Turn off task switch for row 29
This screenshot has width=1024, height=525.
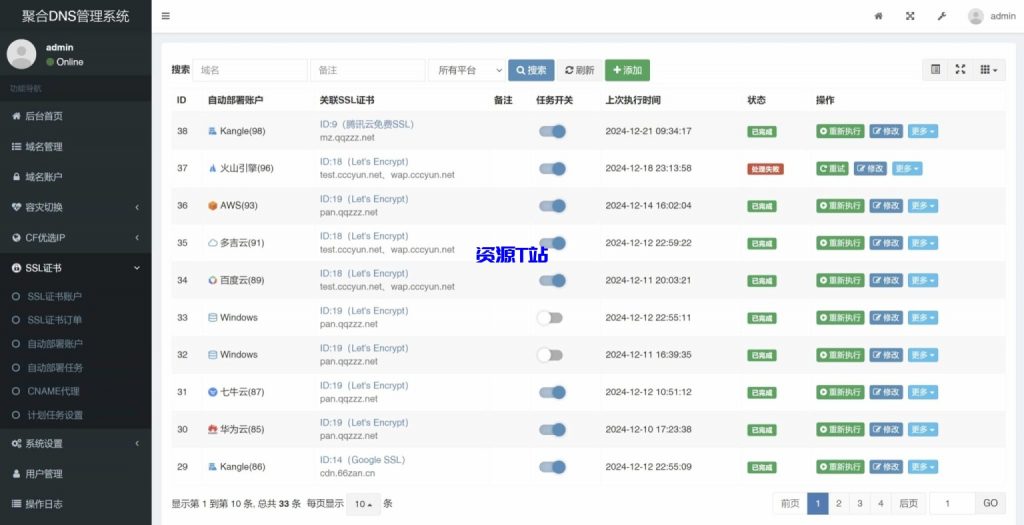click(552, 467)
